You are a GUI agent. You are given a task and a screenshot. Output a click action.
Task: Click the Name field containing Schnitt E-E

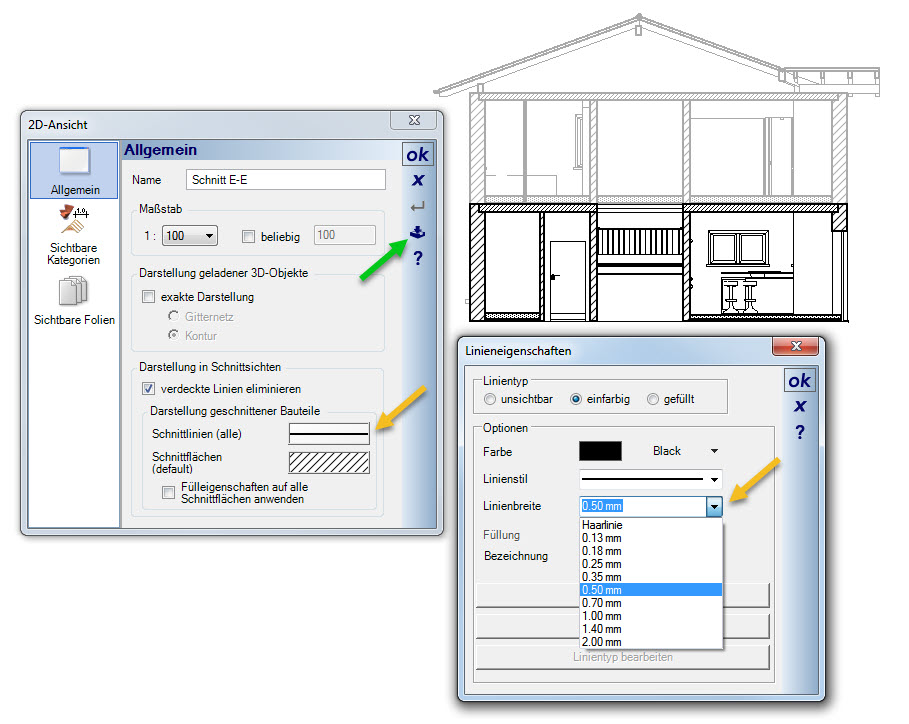(x=286, y=180)
